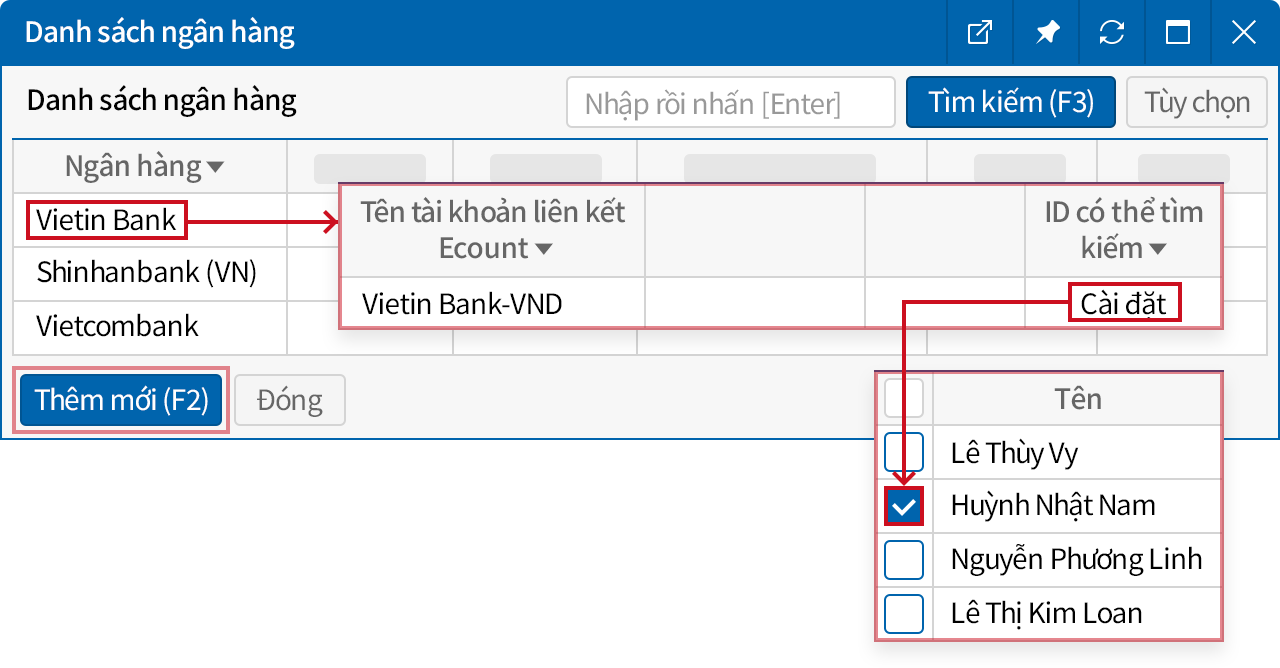Check the box next to Lê Thị Kim Loan
This screenshot has width=1280, height=668.
tap(904, 613)
